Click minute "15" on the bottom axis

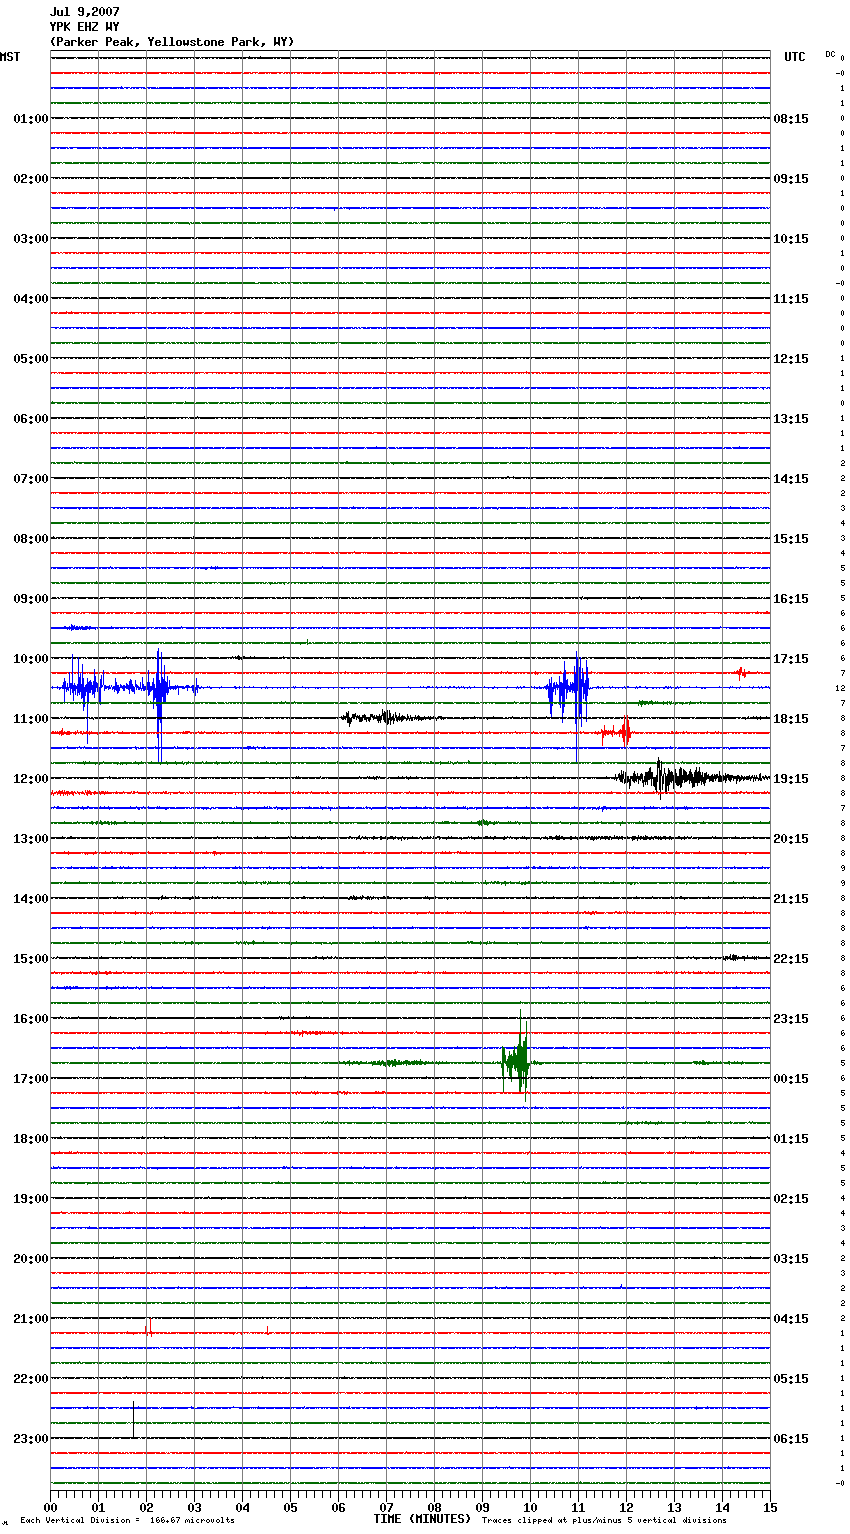click(770, 1507)
